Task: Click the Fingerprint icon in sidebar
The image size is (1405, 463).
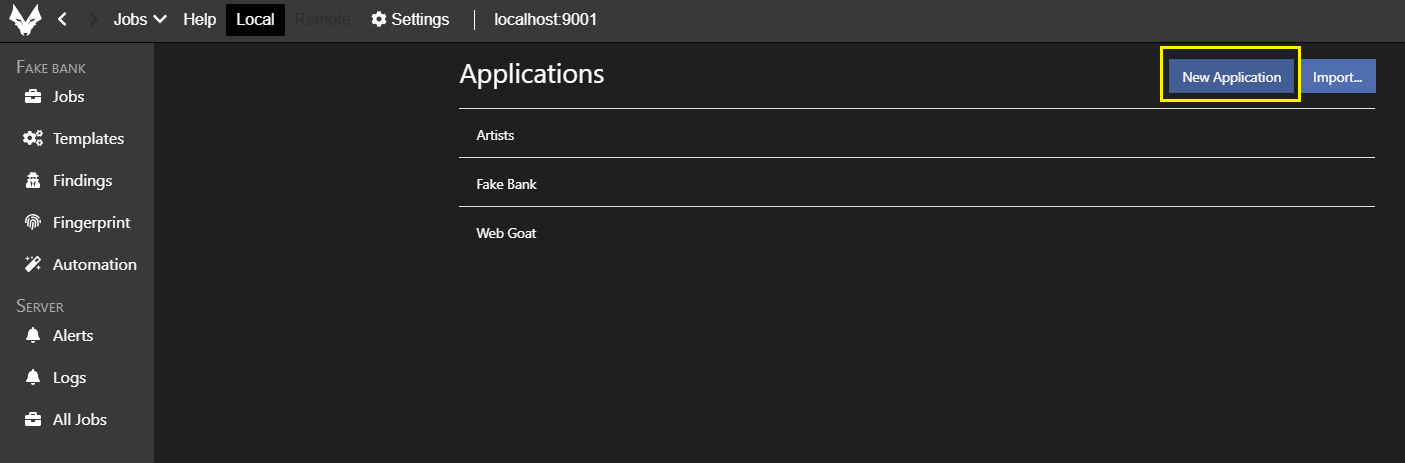Action: click(x=33, y=223)
